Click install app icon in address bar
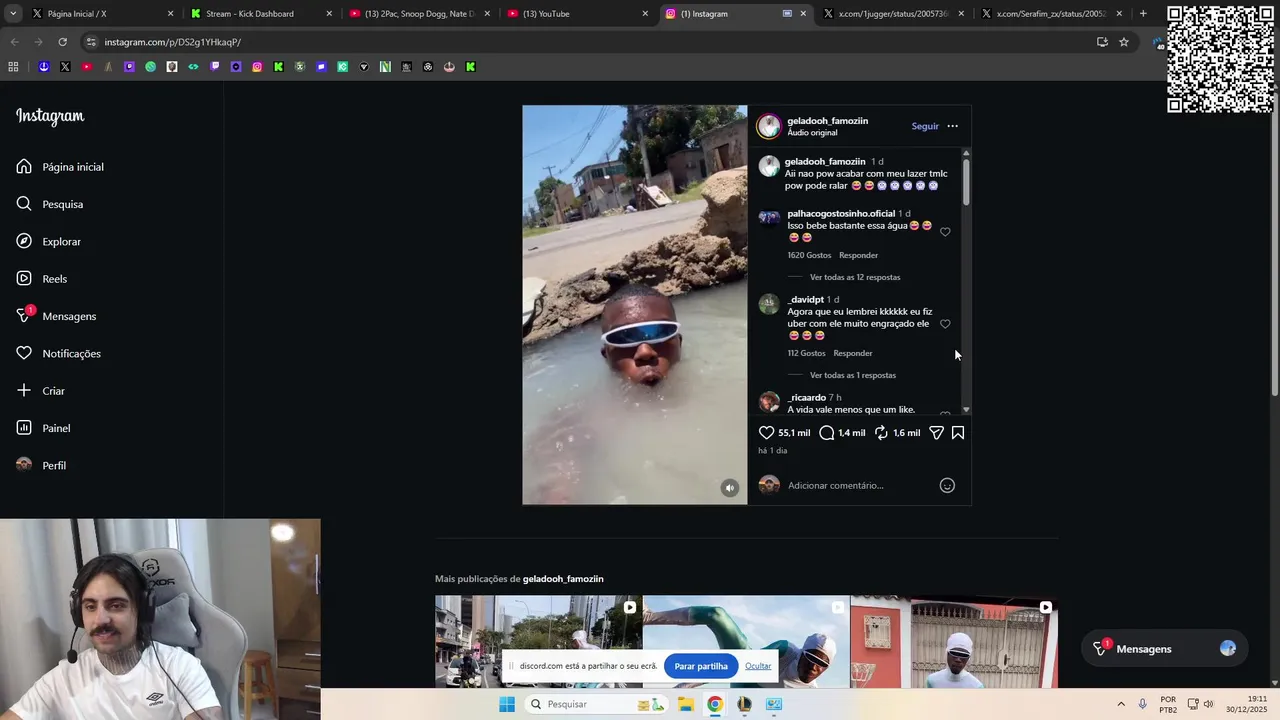 click(1102, 42)
